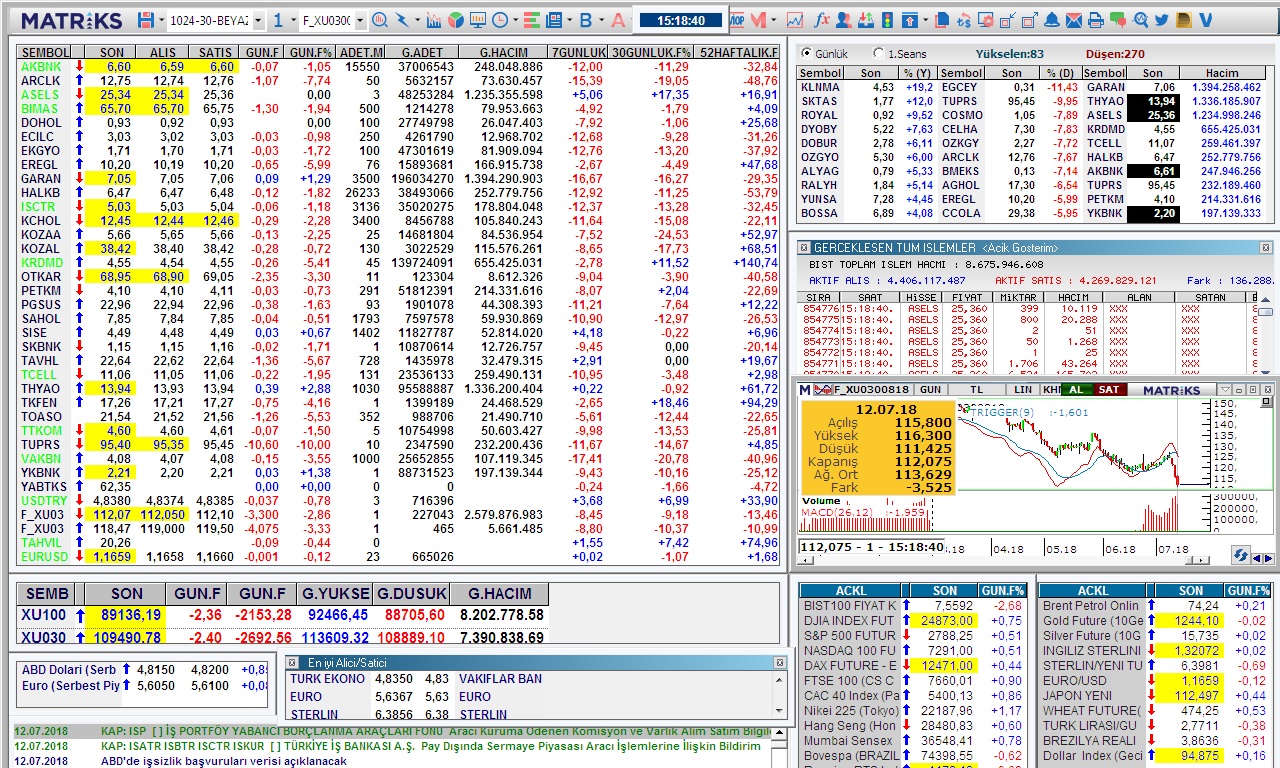The width and height of the screenshot is (1280, 768).
Task: Click the chart refresh arrows button
Action: (1241, 555)
